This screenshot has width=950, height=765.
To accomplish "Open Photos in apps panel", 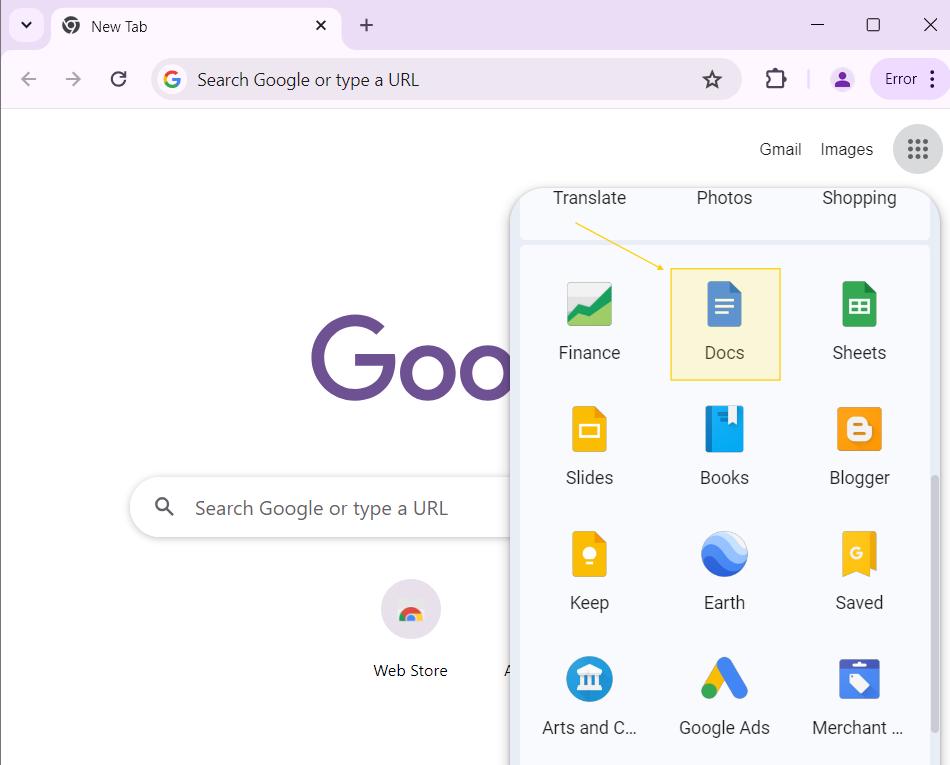I will (x=724, y=198).
